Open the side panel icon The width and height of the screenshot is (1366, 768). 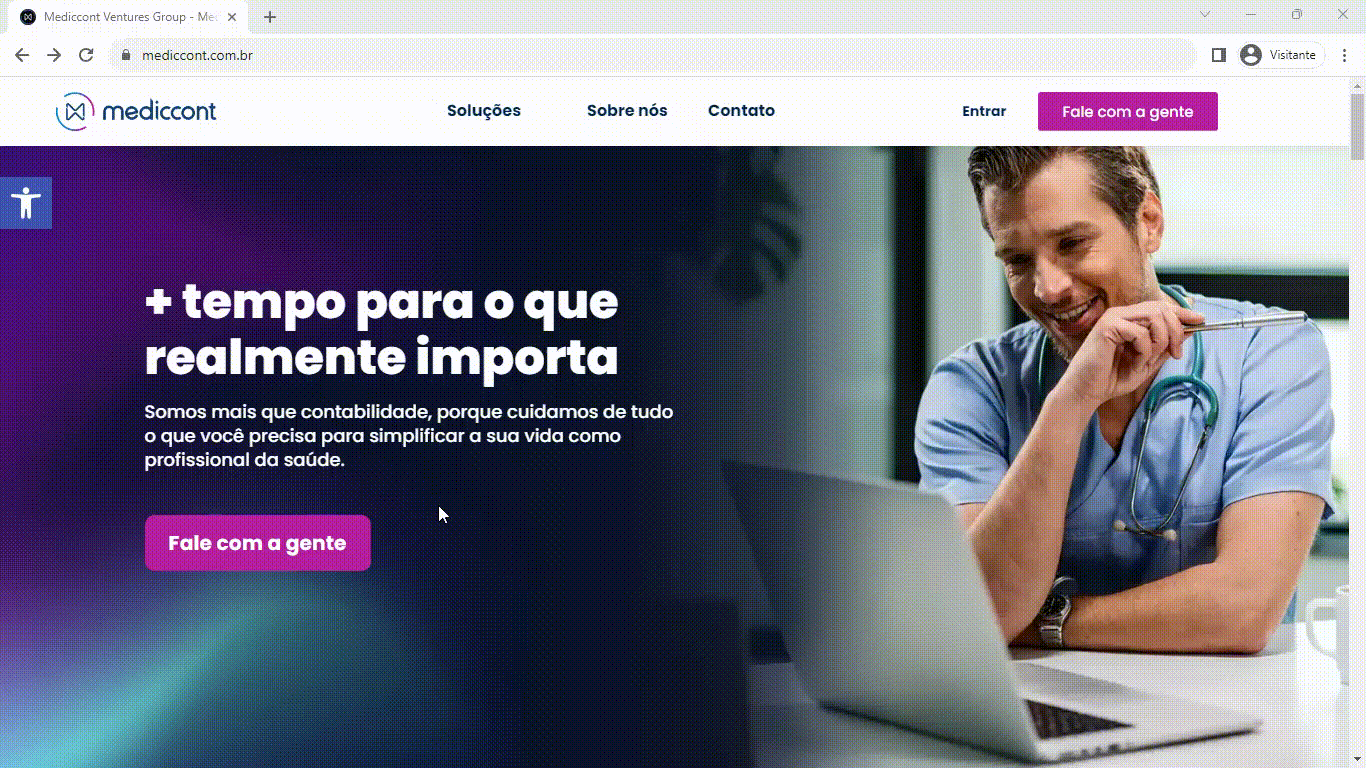1218,55
